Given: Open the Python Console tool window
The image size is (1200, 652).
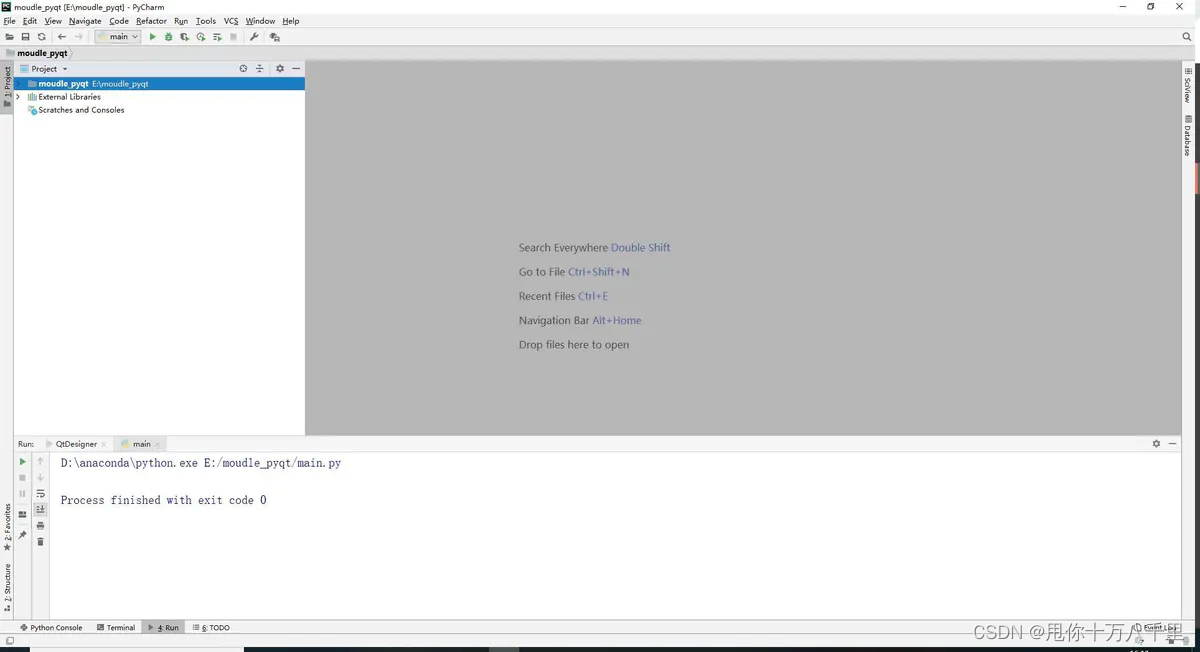Looking at the screenshot, I should 51,628.
